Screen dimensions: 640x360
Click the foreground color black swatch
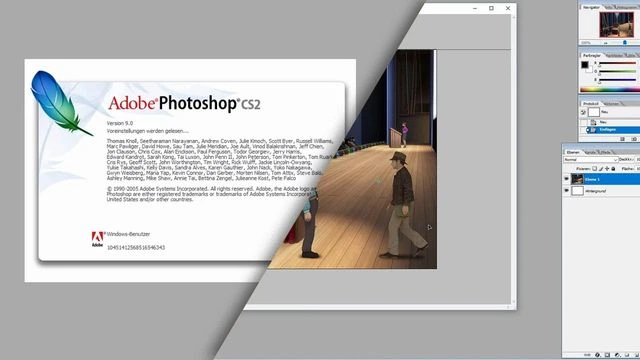[x=585, y=64]
